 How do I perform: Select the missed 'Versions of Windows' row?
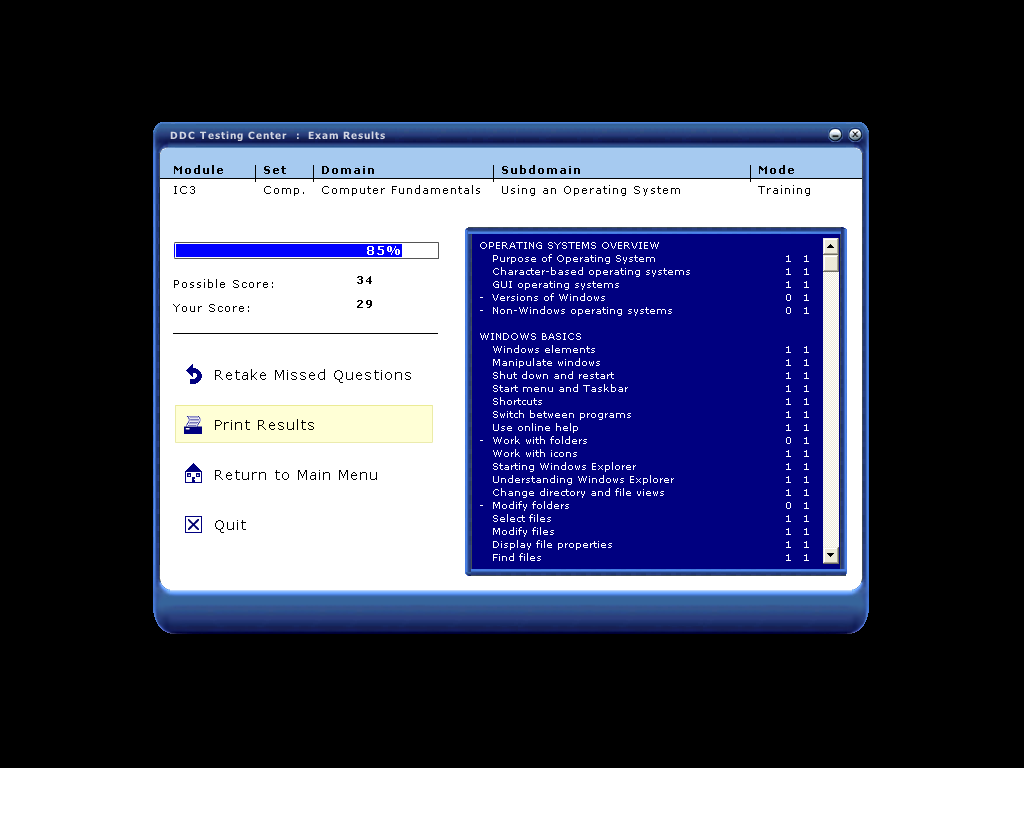pyautogui.click(x=645, y=298)
